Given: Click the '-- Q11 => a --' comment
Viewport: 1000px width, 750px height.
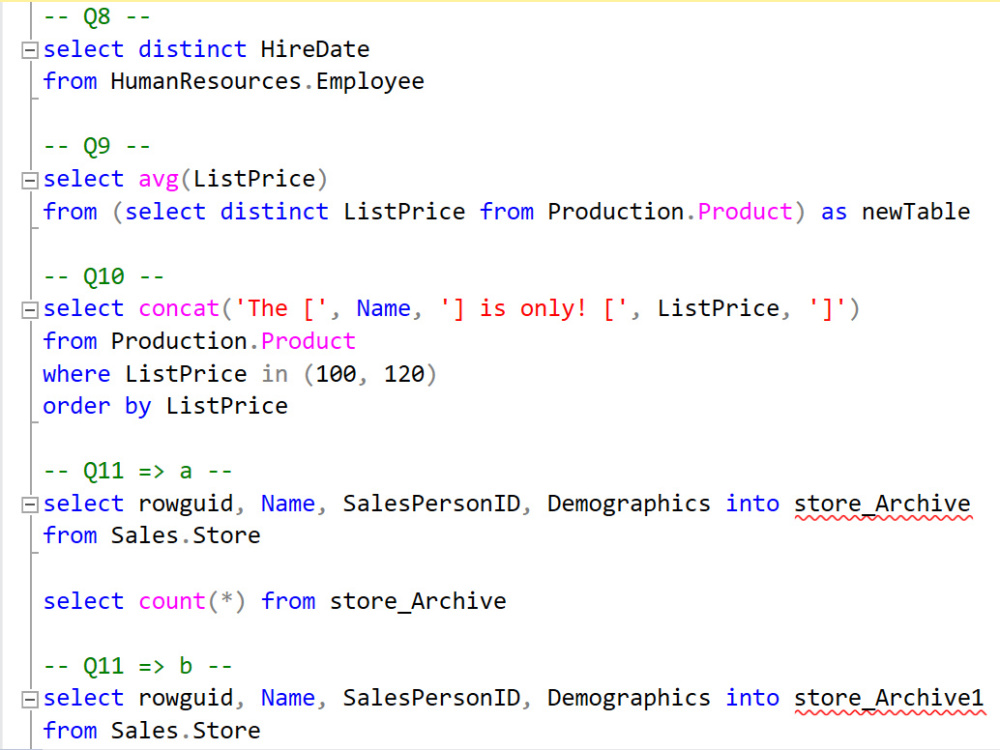Looking at the screenshot, I should (x=138, y=471).
